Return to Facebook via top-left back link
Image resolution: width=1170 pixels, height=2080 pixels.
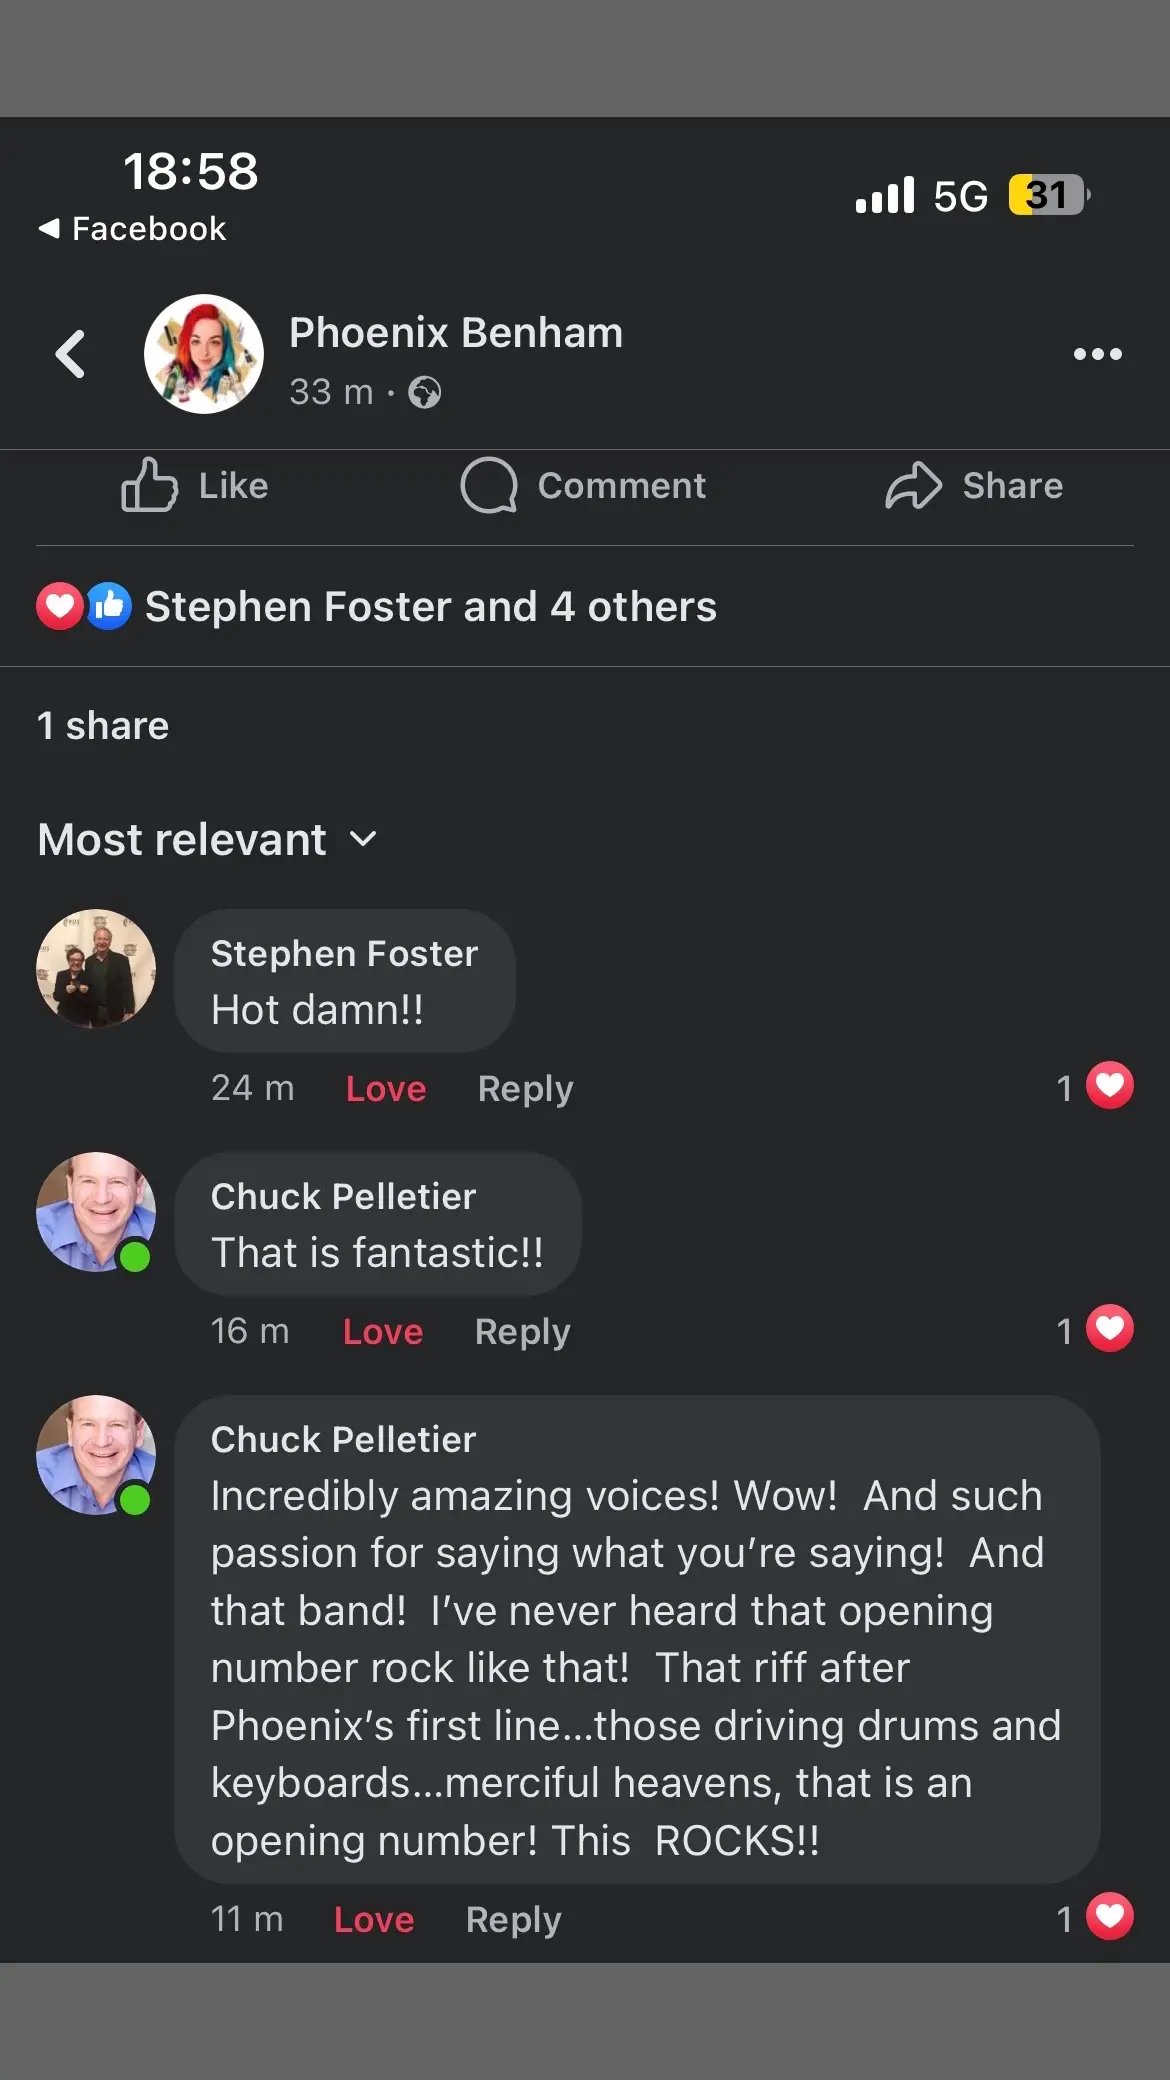coord(132,228)
